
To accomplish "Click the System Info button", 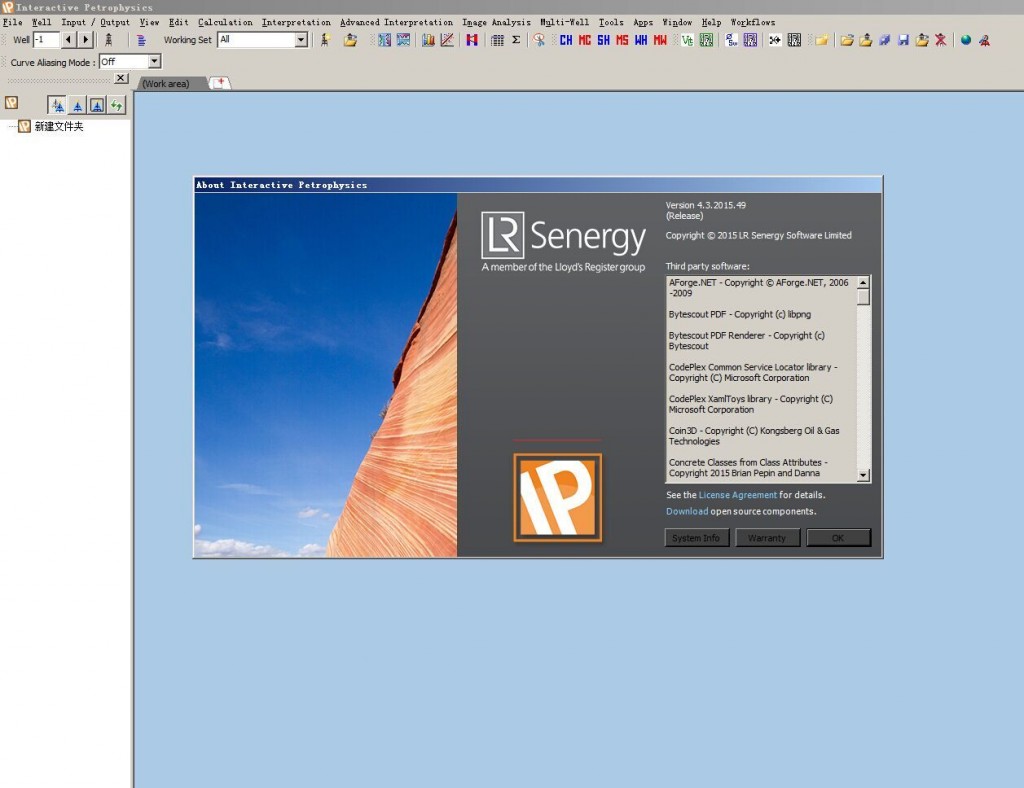I will tap(696, 538).
